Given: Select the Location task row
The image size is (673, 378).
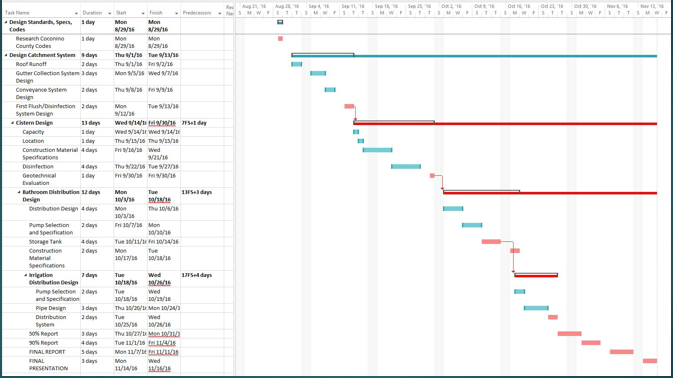Looking at the screenshot, I should coord(33,141).
